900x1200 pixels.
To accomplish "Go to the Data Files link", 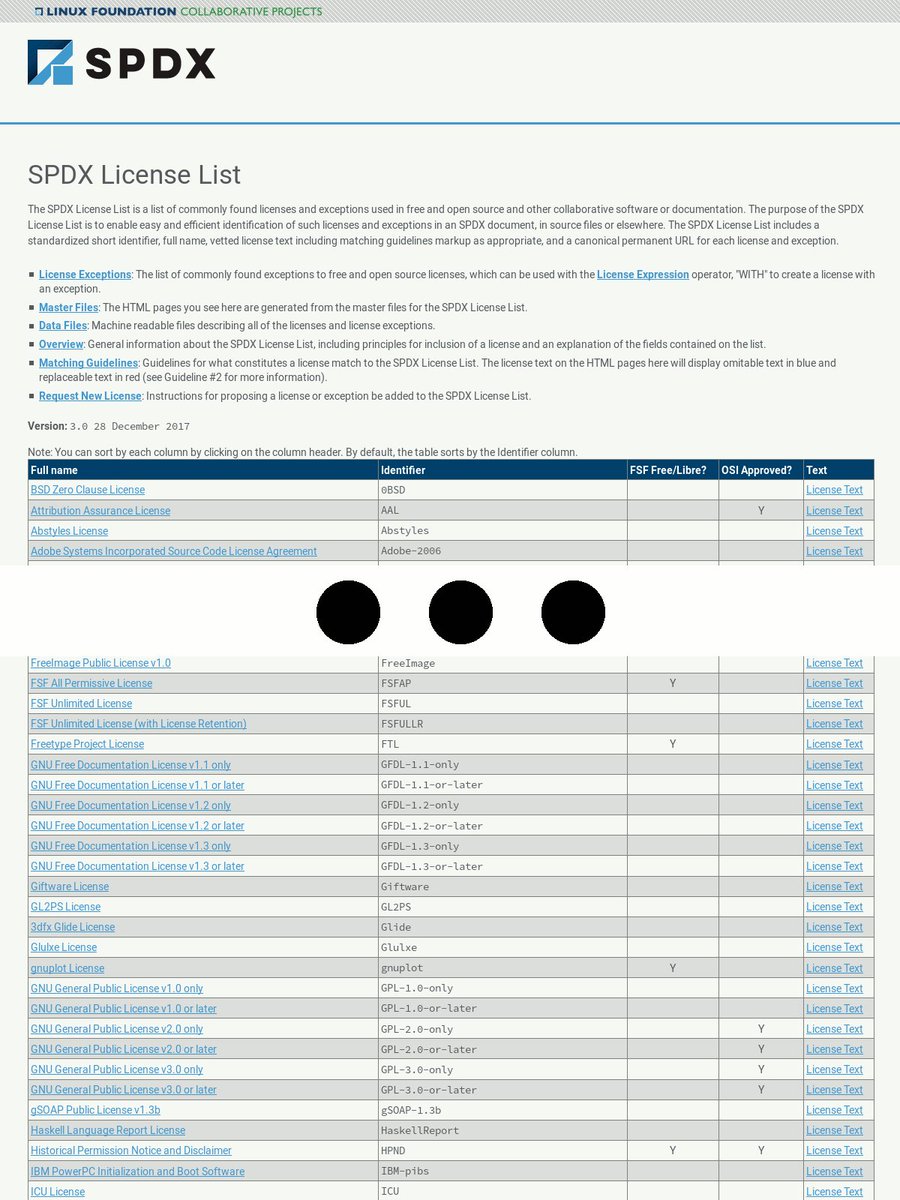I will pyautogui.click(x=63, y=325).
